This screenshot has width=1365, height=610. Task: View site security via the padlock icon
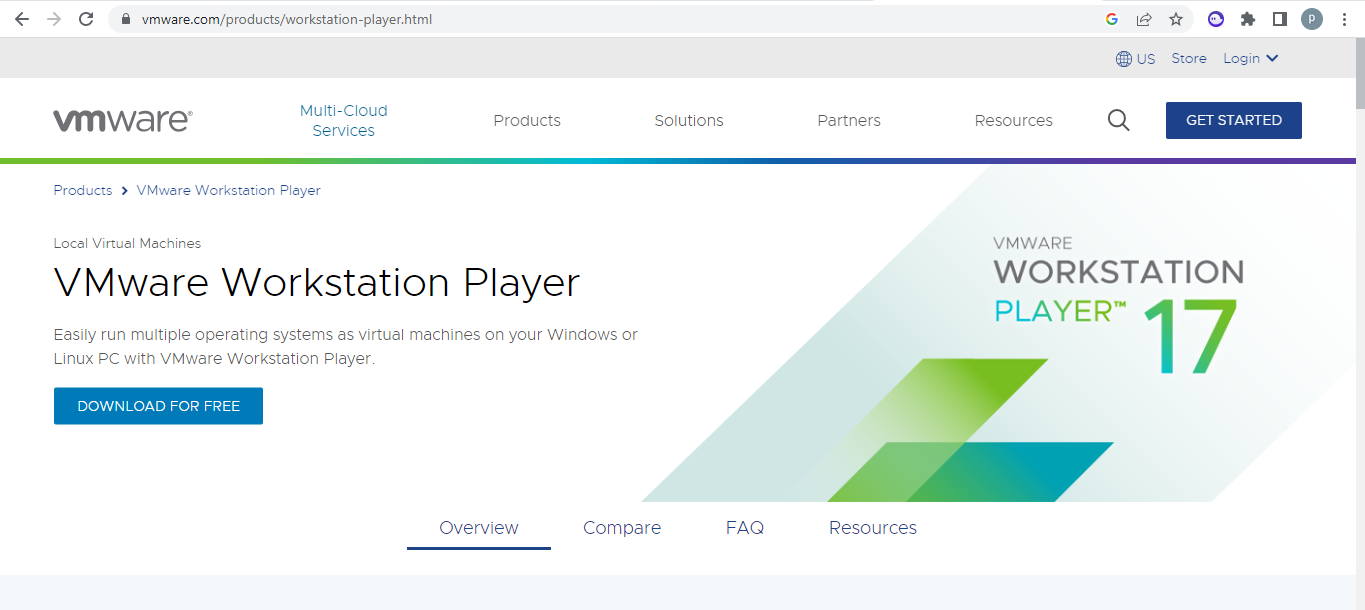(124, 18)
